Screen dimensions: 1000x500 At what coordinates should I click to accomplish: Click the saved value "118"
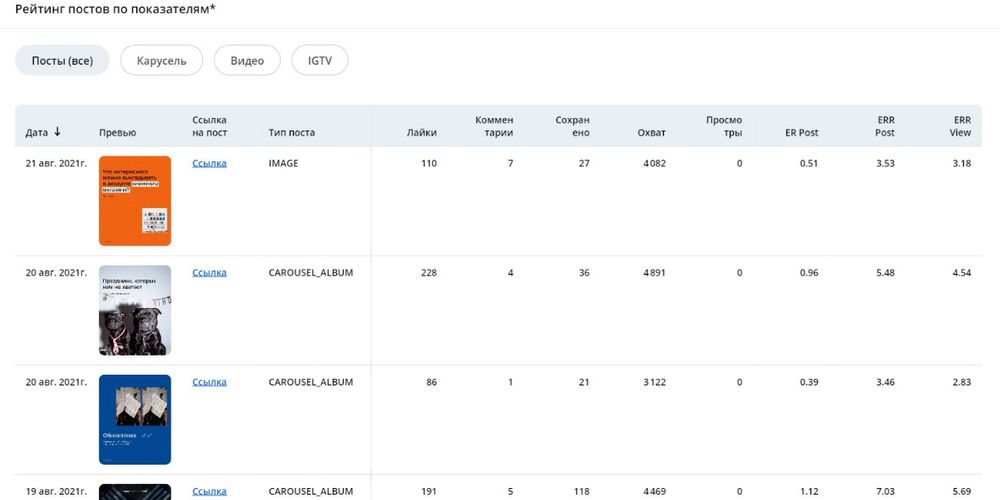tap(582, 492)
